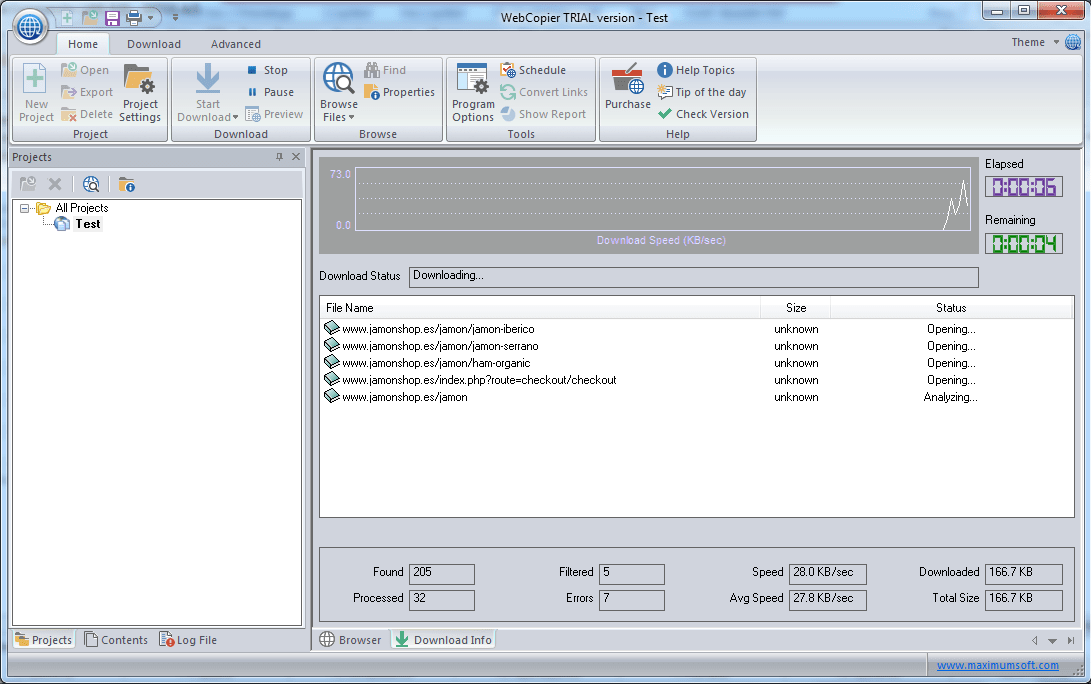This screenshot has width=1091, height=684.
Task: Show the Tip of the day
Action: pos(701,92)
